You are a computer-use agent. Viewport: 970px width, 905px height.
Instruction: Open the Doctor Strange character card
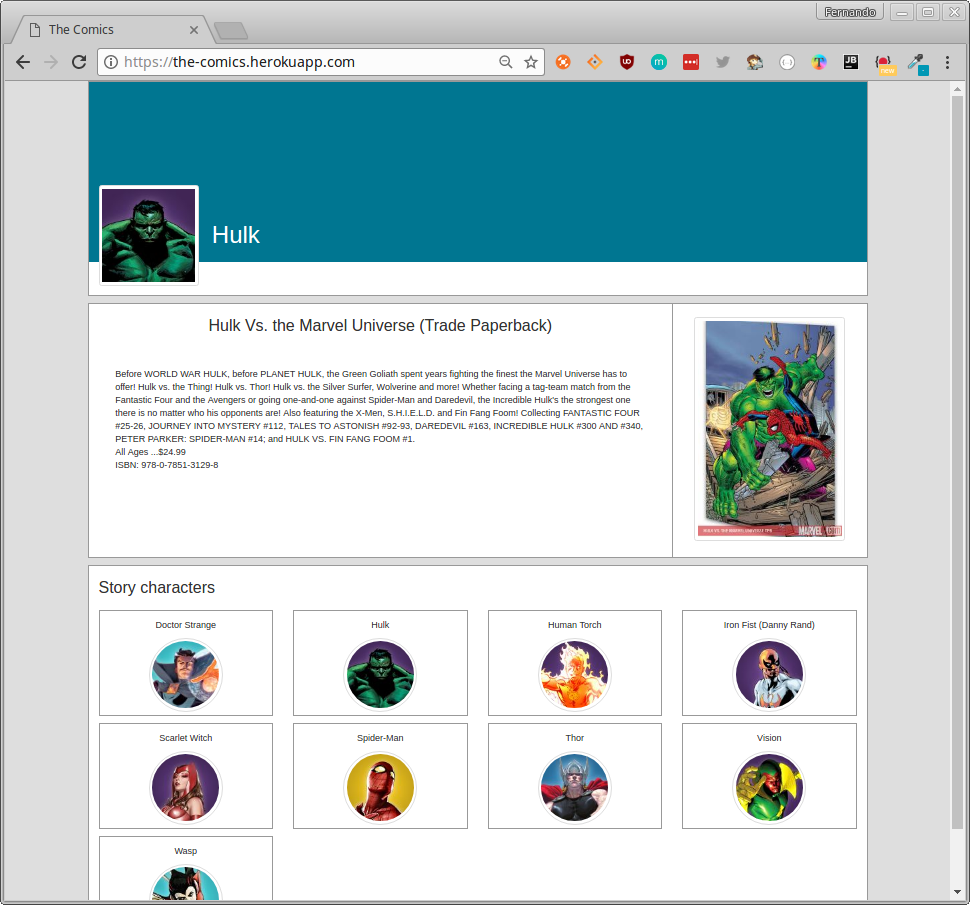click(186, 663)
